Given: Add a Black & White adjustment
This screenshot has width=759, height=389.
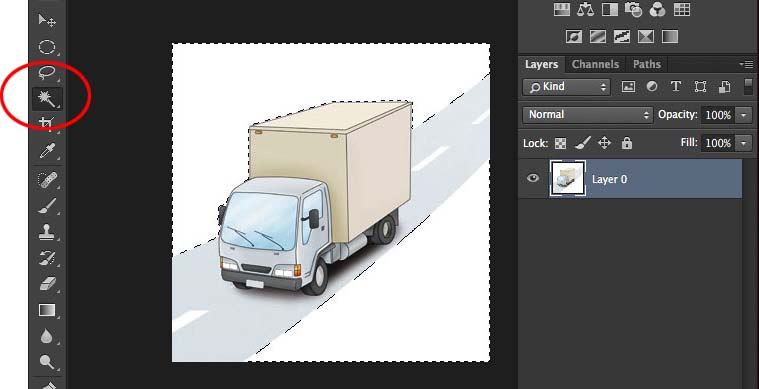Looking at the screenshot, I should click(x=610, y=9).
